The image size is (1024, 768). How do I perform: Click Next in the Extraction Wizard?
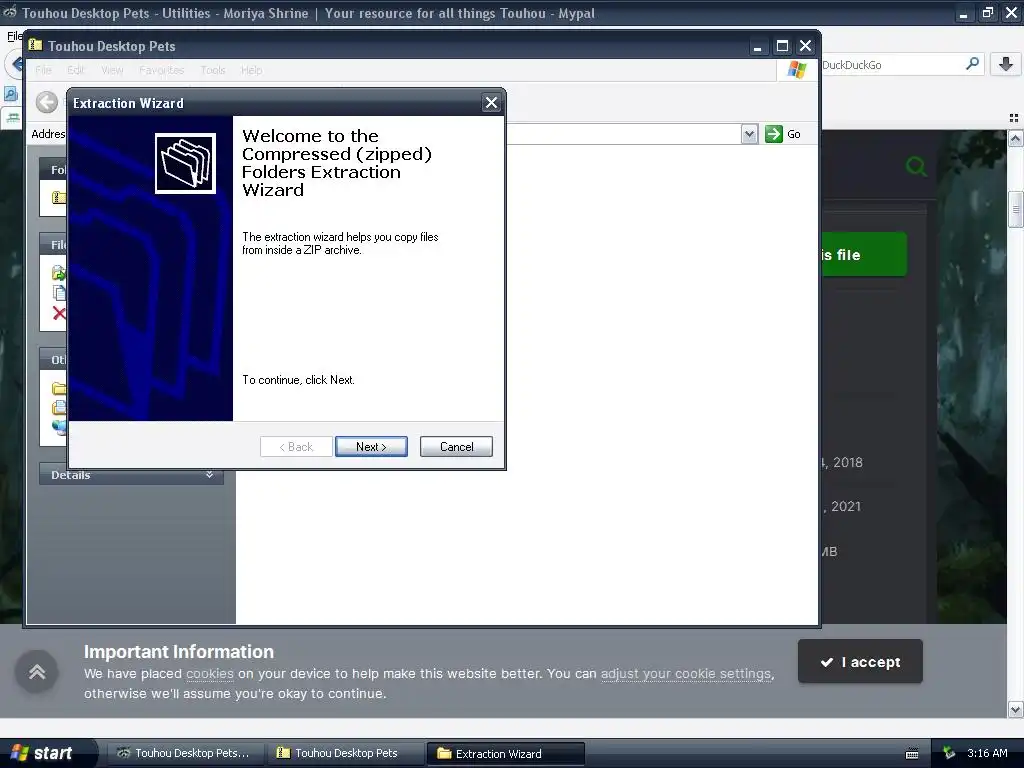371,447
